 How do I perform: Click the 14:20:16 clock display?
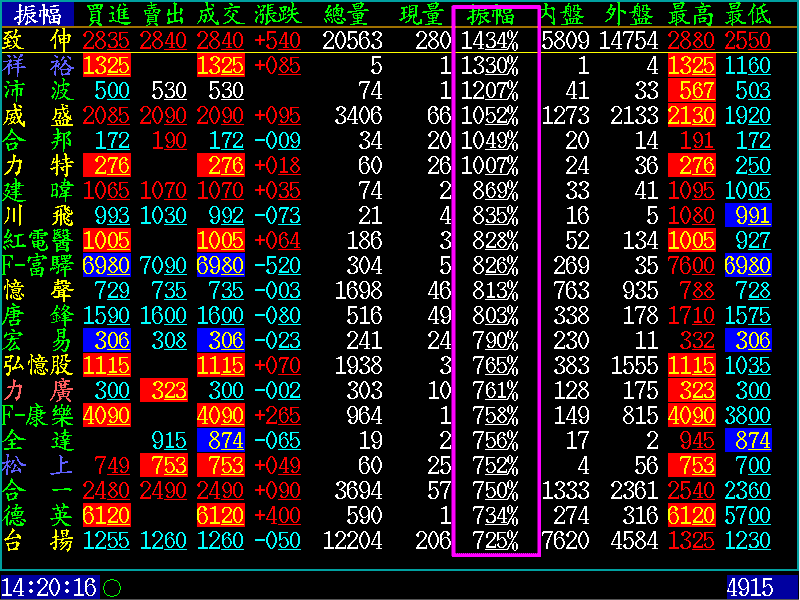point(48,587)
